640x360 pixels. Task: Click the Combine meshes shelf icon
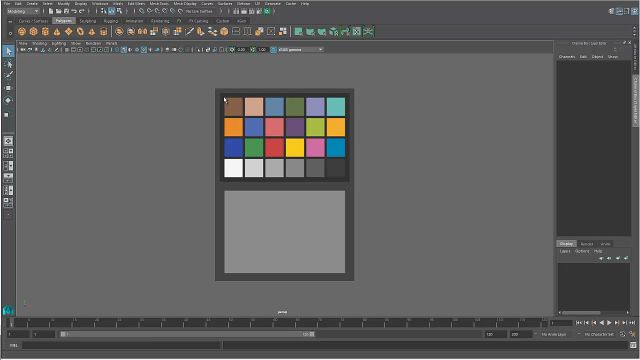tap(119, 31)
